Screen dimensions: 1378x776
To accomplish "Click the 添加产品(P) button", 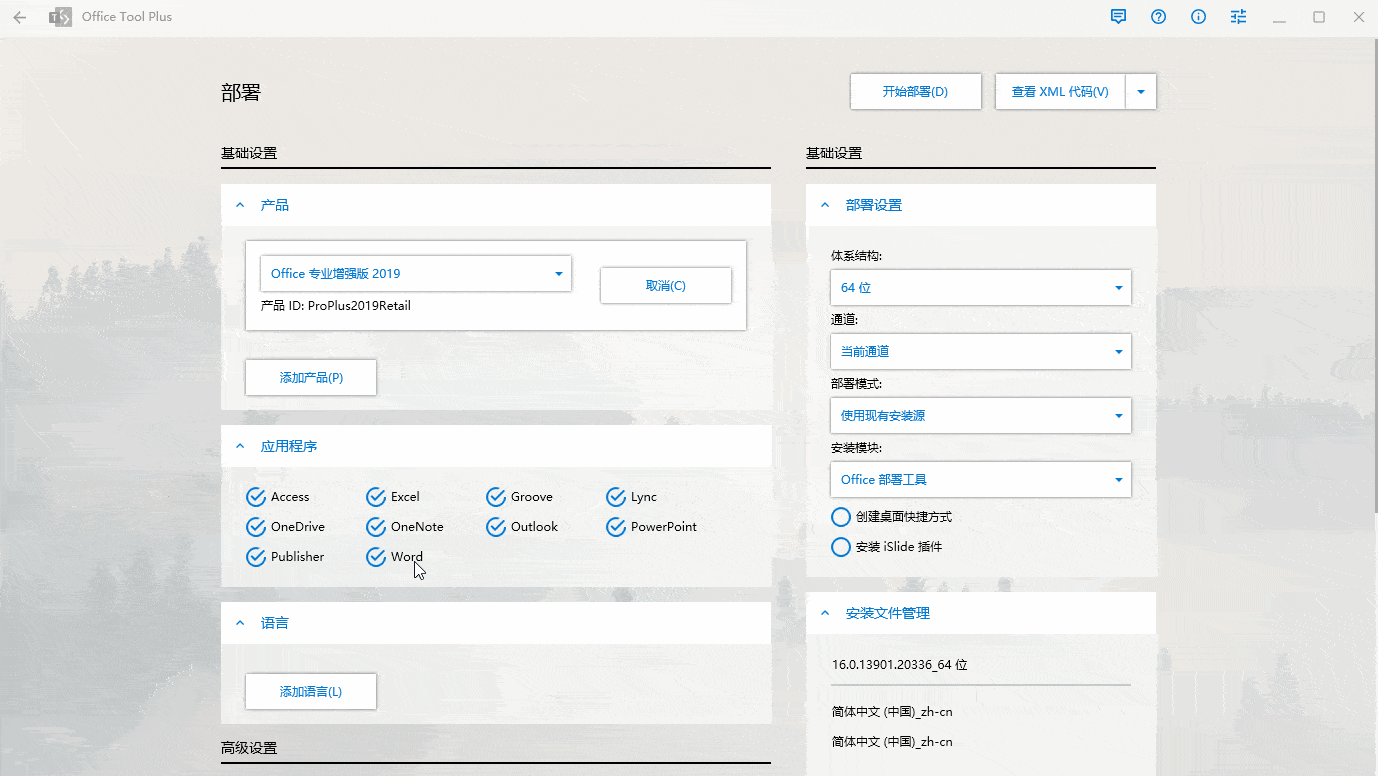I will click(311, 378).
